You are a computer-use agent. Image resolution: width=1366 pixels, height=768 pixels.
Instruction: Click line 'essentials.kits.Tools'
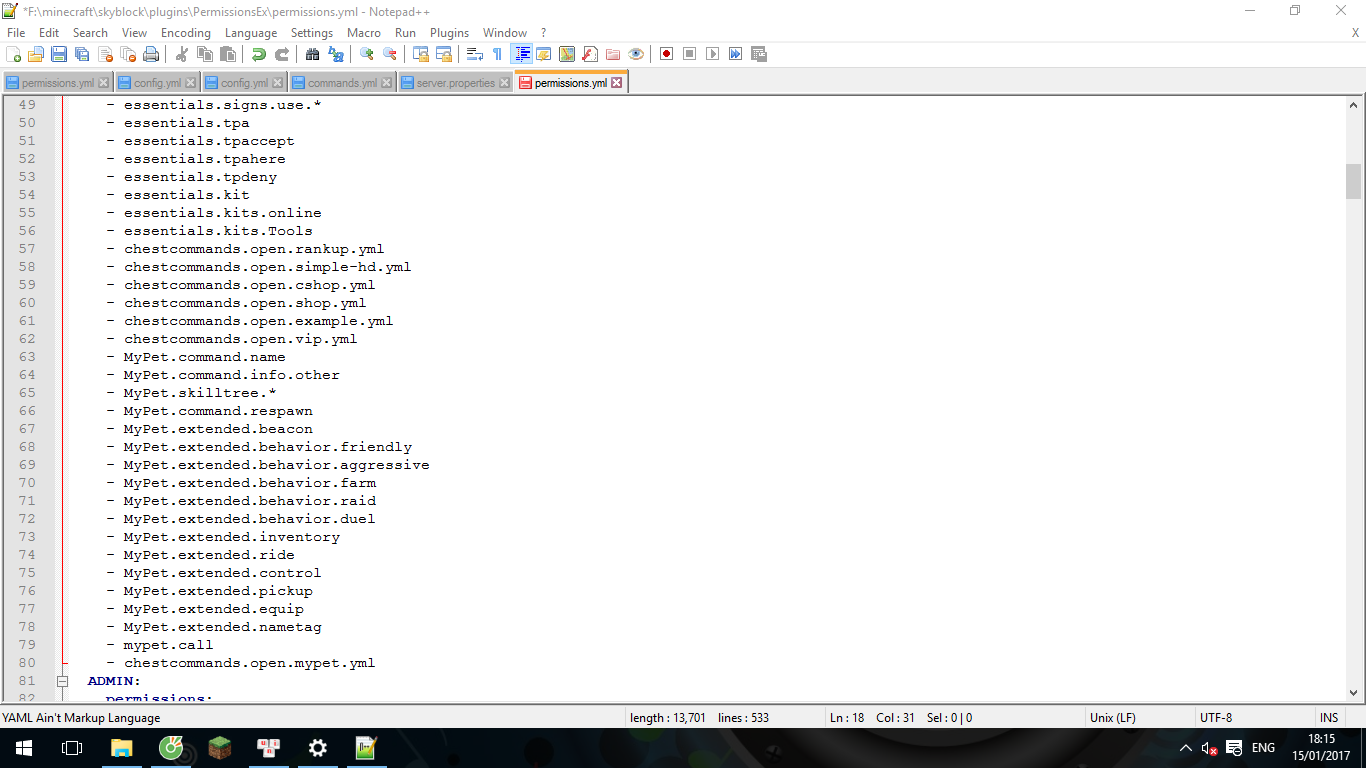[218, 231]
